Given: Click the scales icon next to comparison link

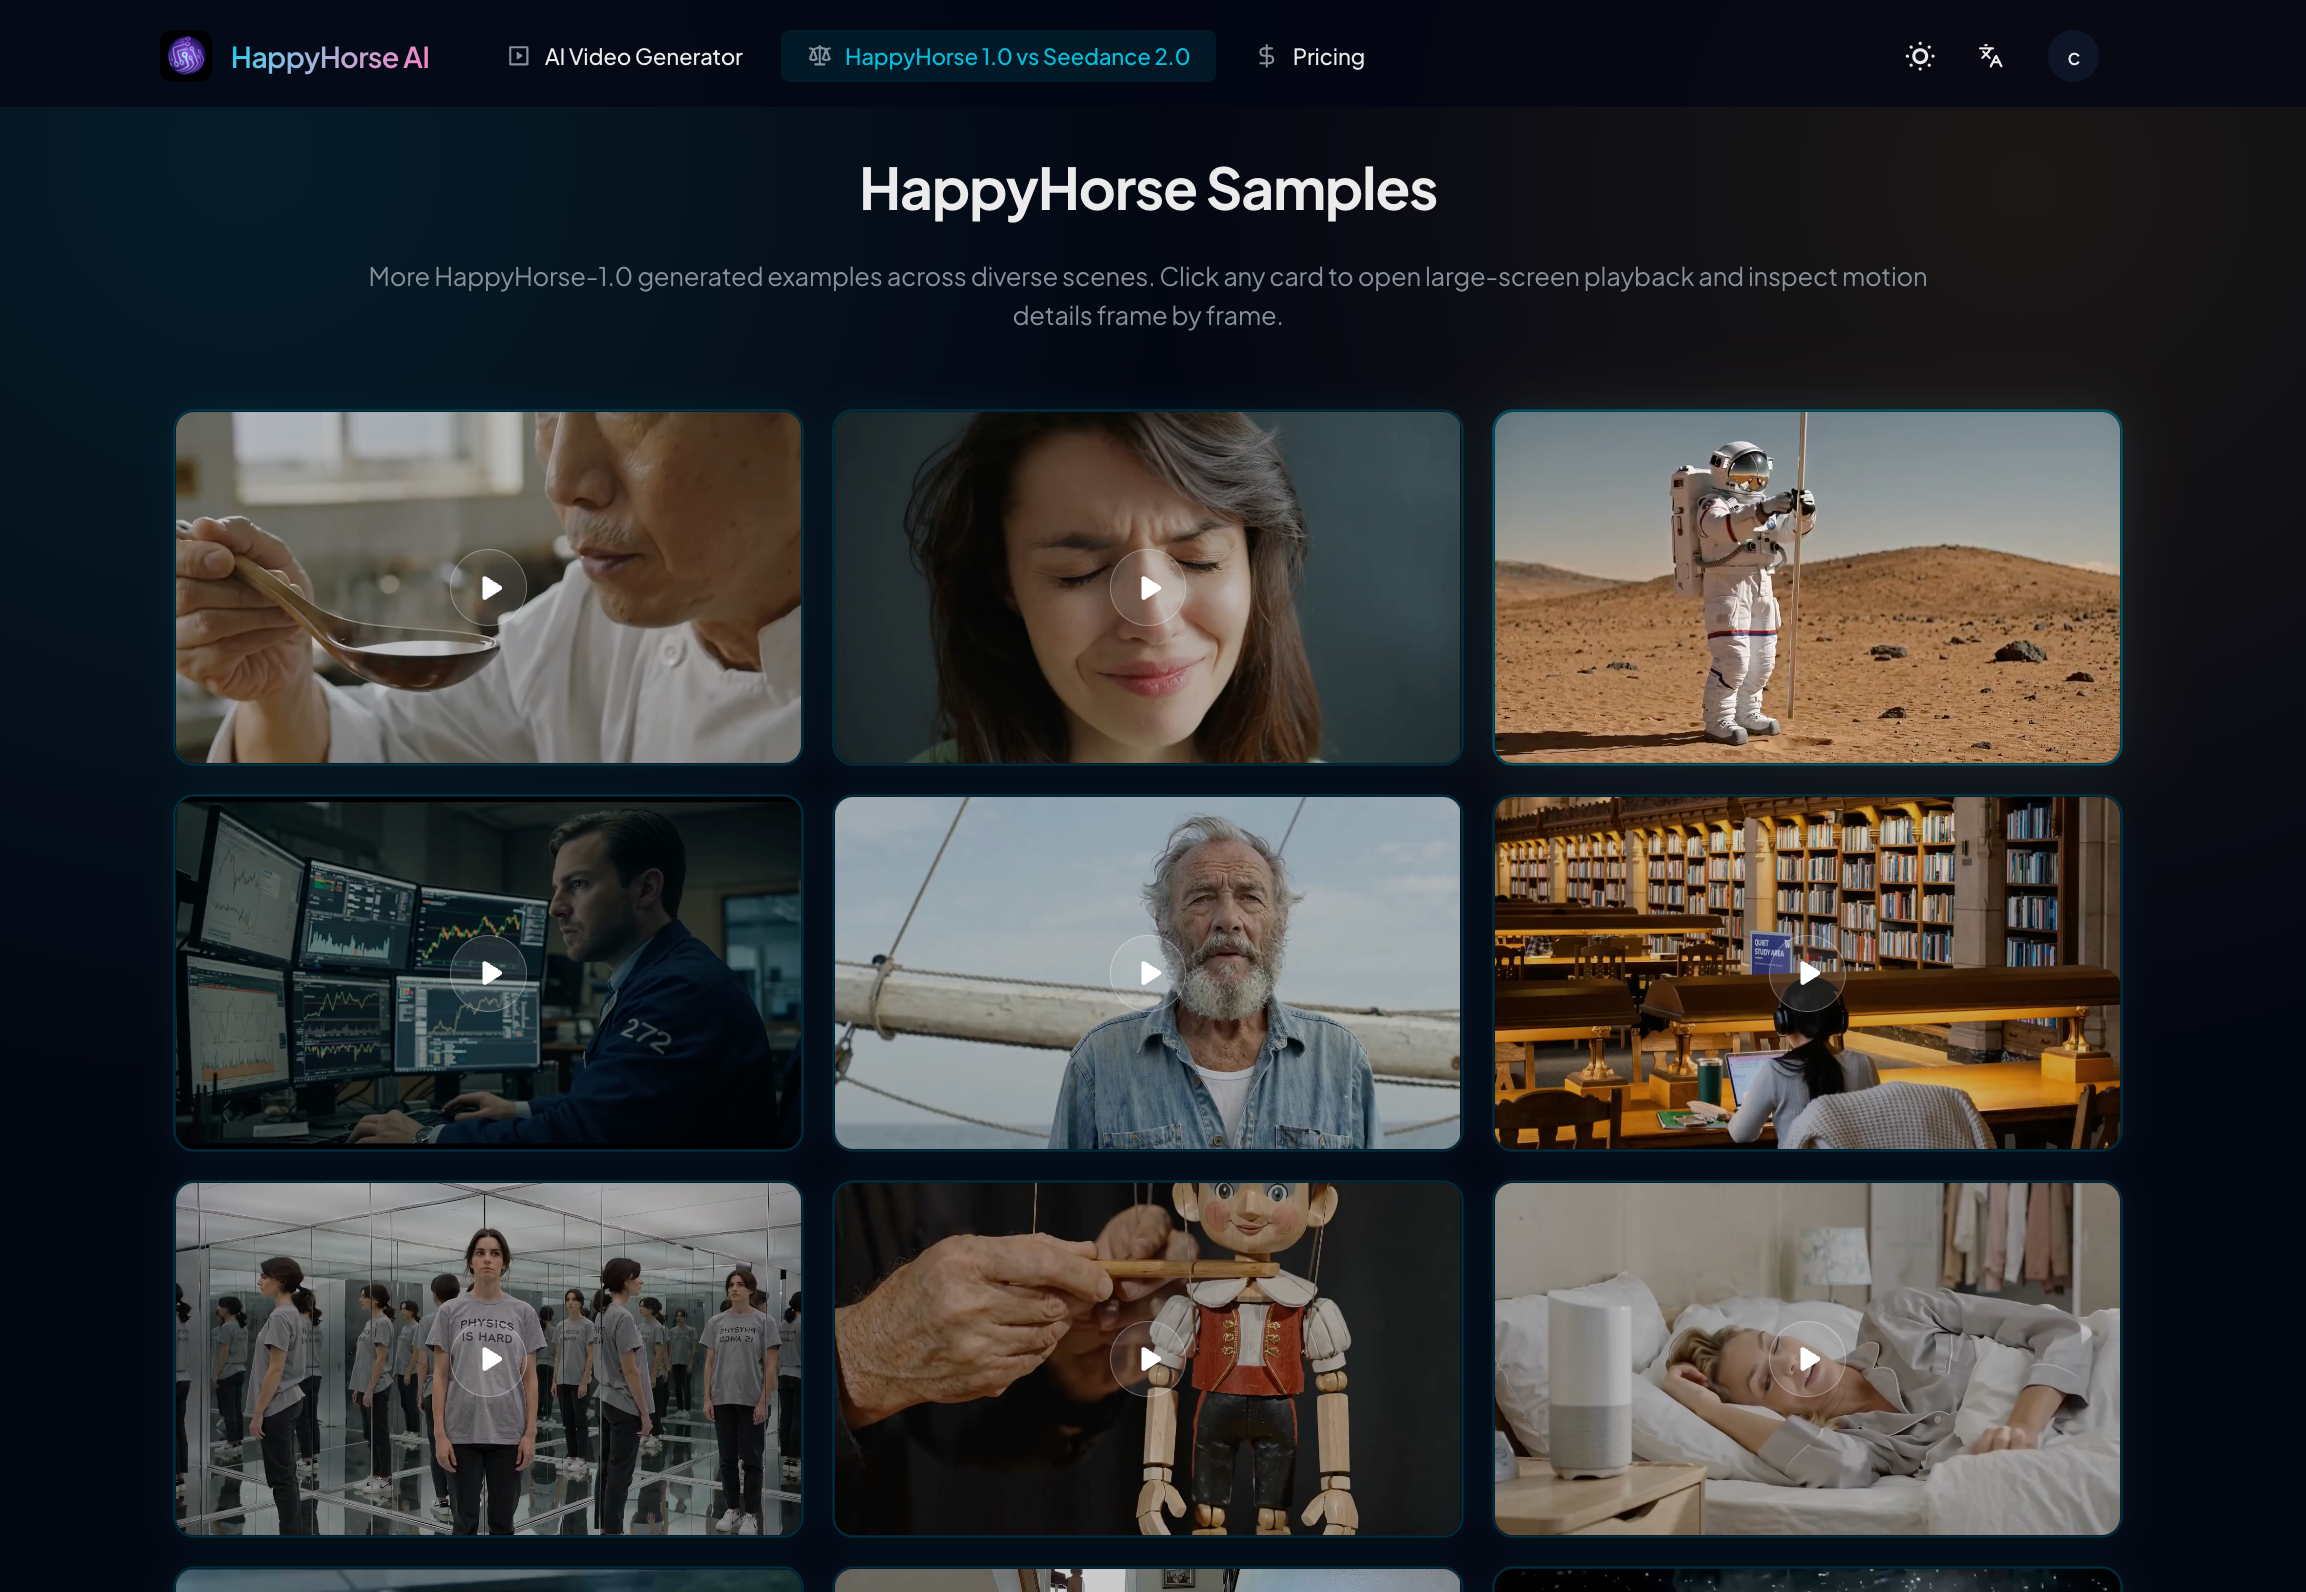Looking at the screenshot, I should tap(819, 56).
